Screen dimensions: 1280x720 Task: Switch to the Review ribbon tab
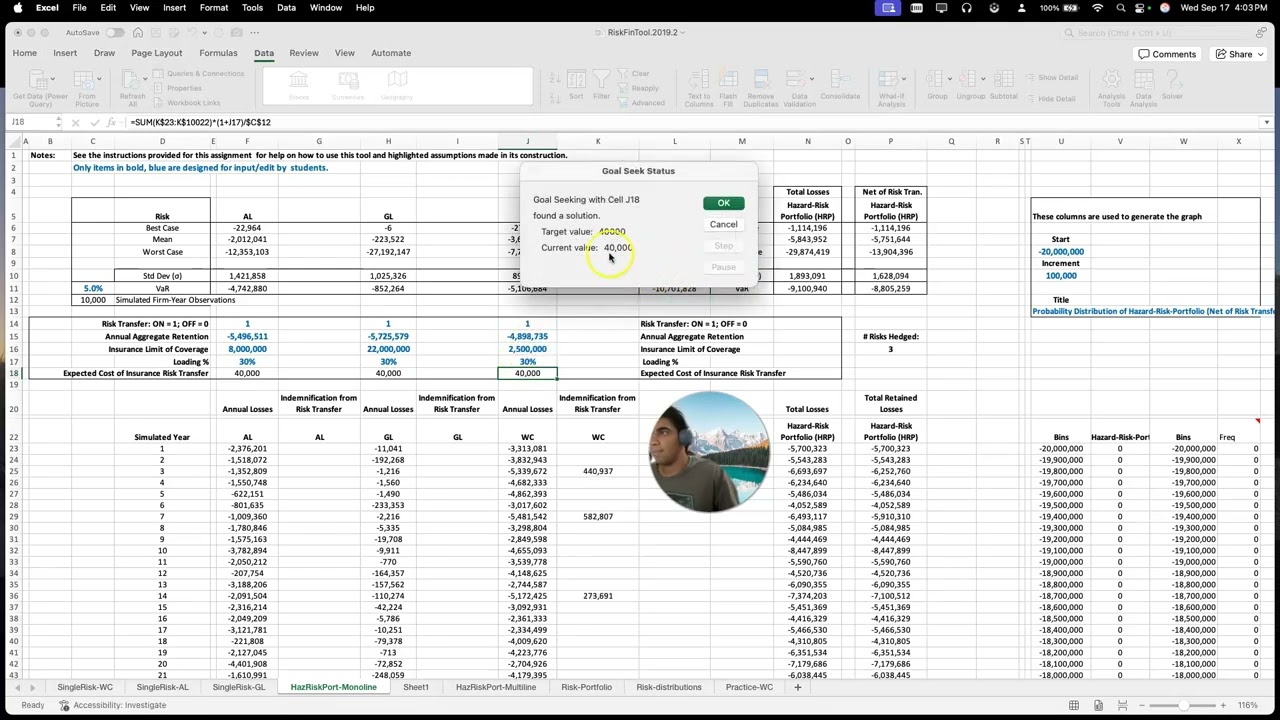(304, 53)
